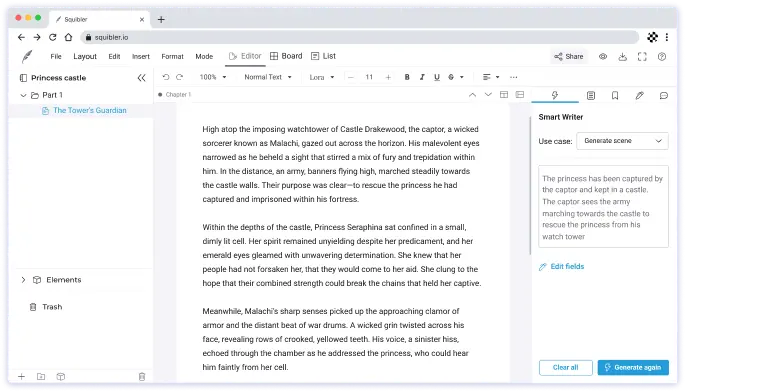Screen dimensions: 769x392
Task: Switch to the Board view tab
Action: click(x=286, y=56)
